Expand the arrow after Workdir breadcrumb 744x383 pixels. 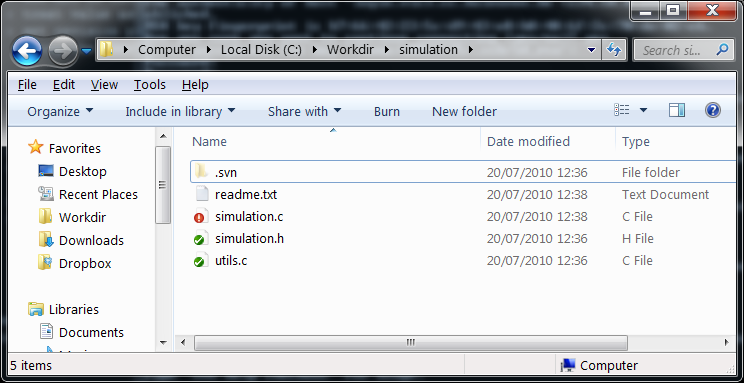[x=387, y=50]
